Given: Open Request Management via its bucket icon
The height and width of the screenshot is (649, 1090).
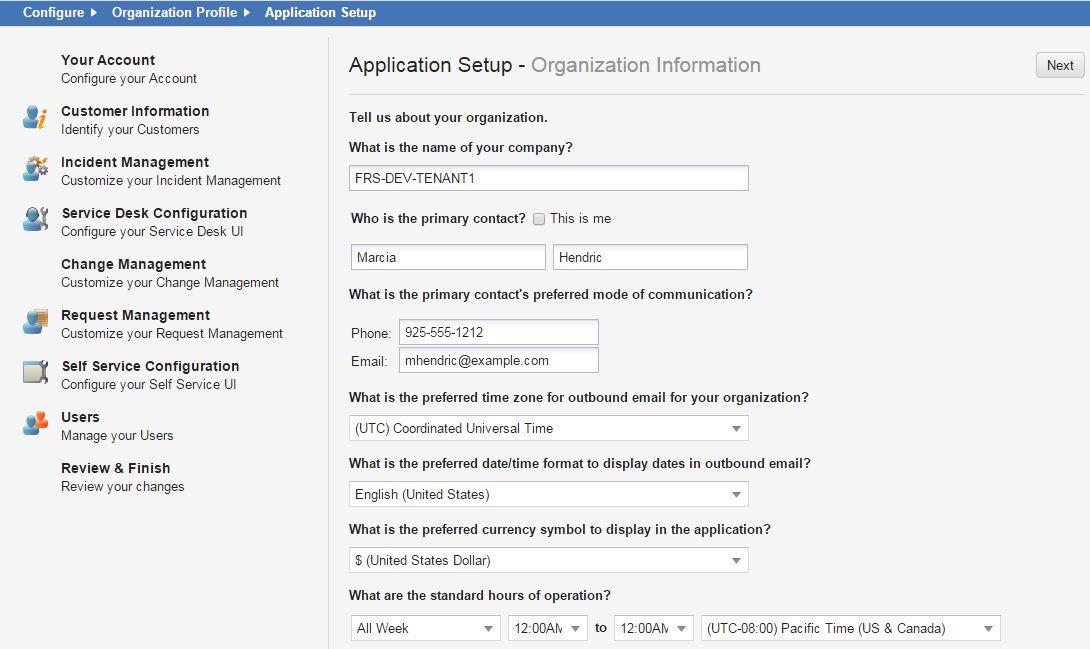Looking at the screenshot, I should tap(35, 322).
